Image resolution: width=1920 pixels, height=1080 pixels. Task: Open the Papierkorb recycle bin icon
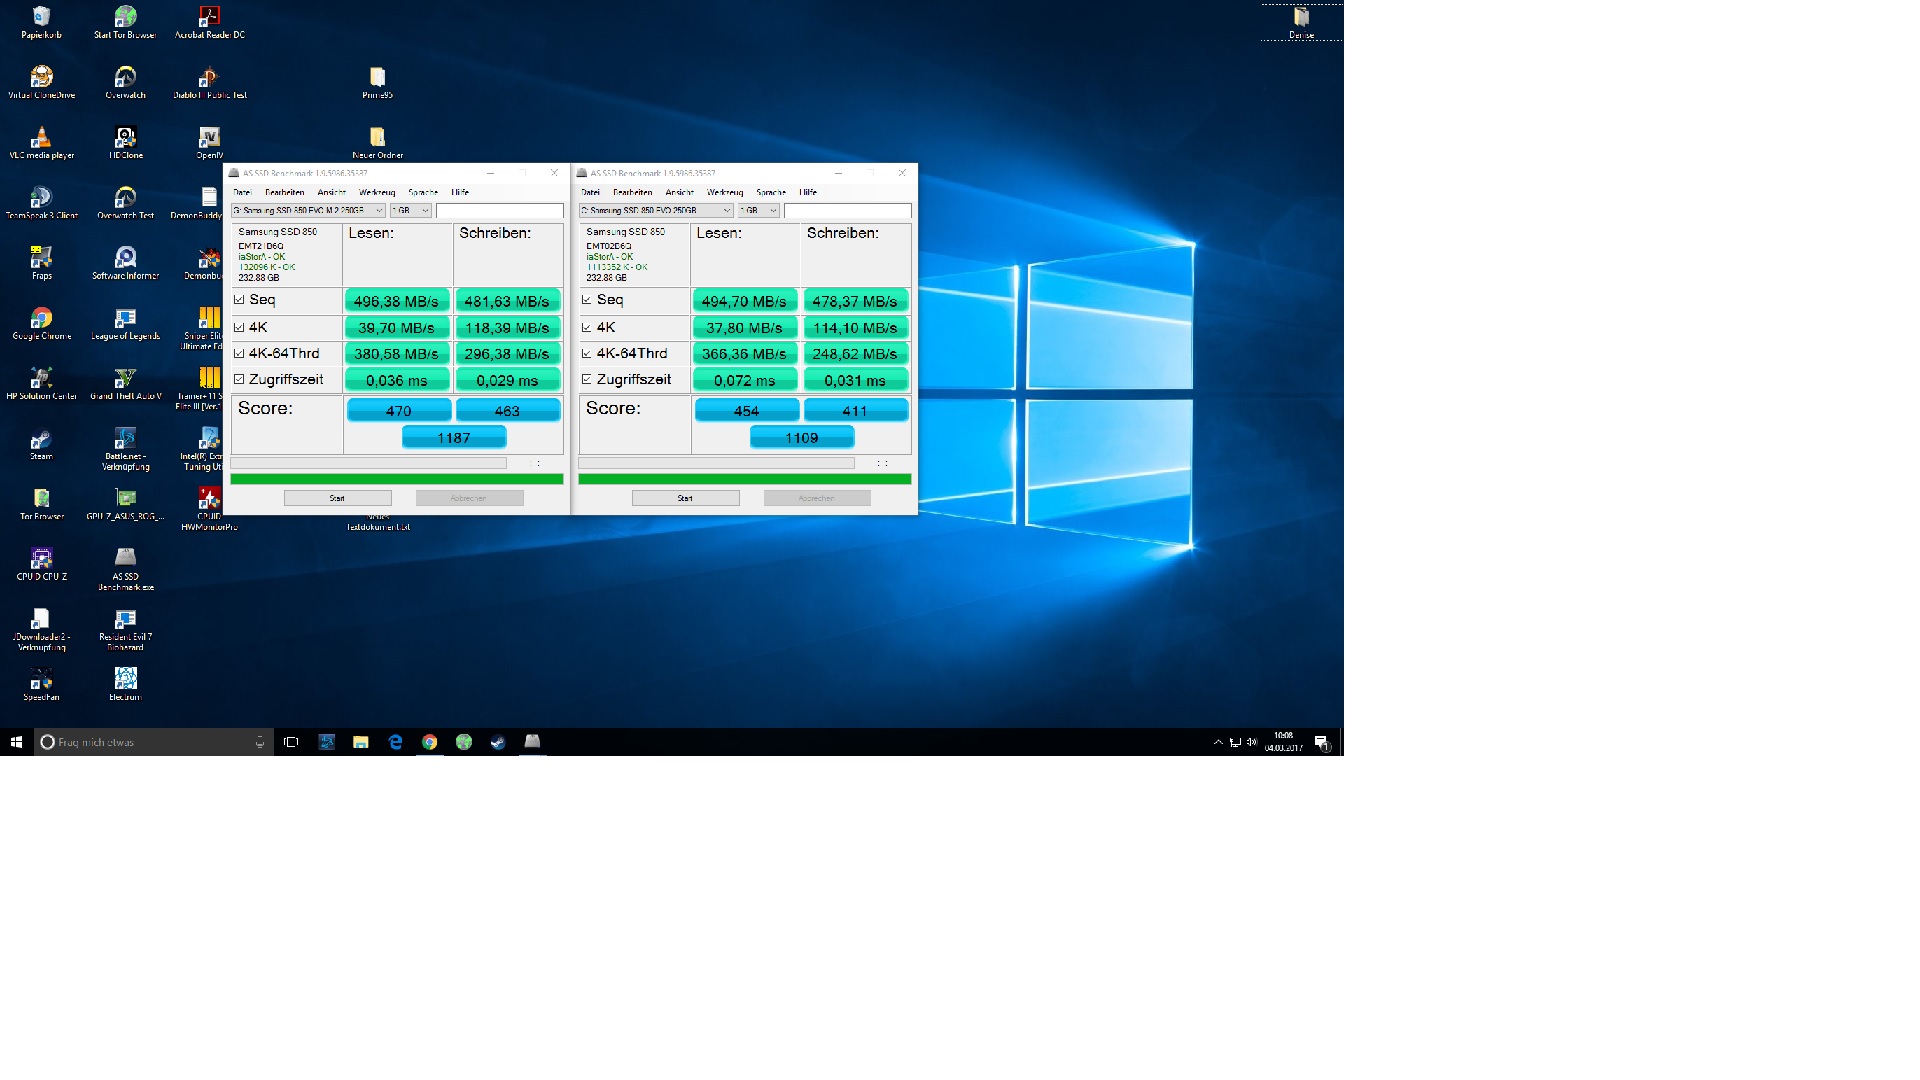point(41,18)
